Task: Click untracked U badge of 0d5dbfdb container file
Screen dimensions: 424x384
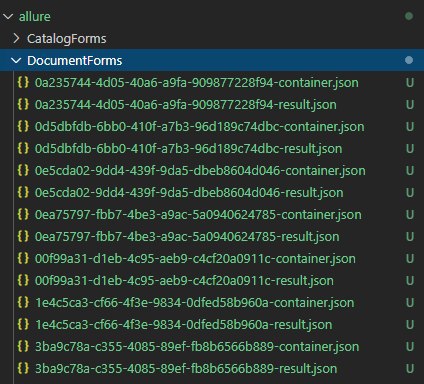Action: (x=410, y=127)
